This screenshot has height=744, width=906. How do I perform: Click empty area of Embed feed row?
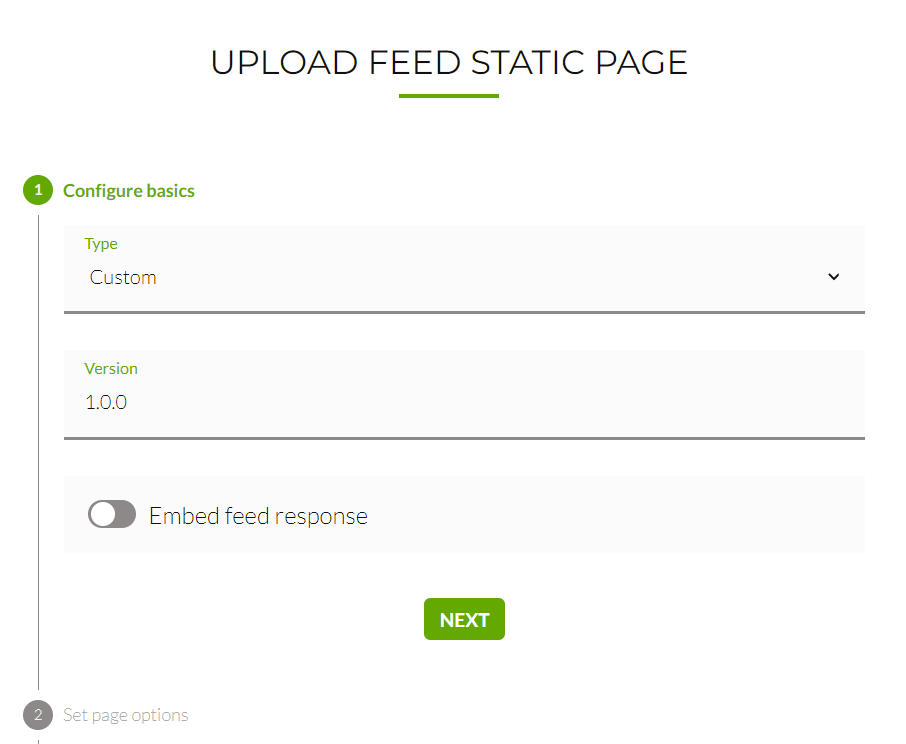(620, 515)
